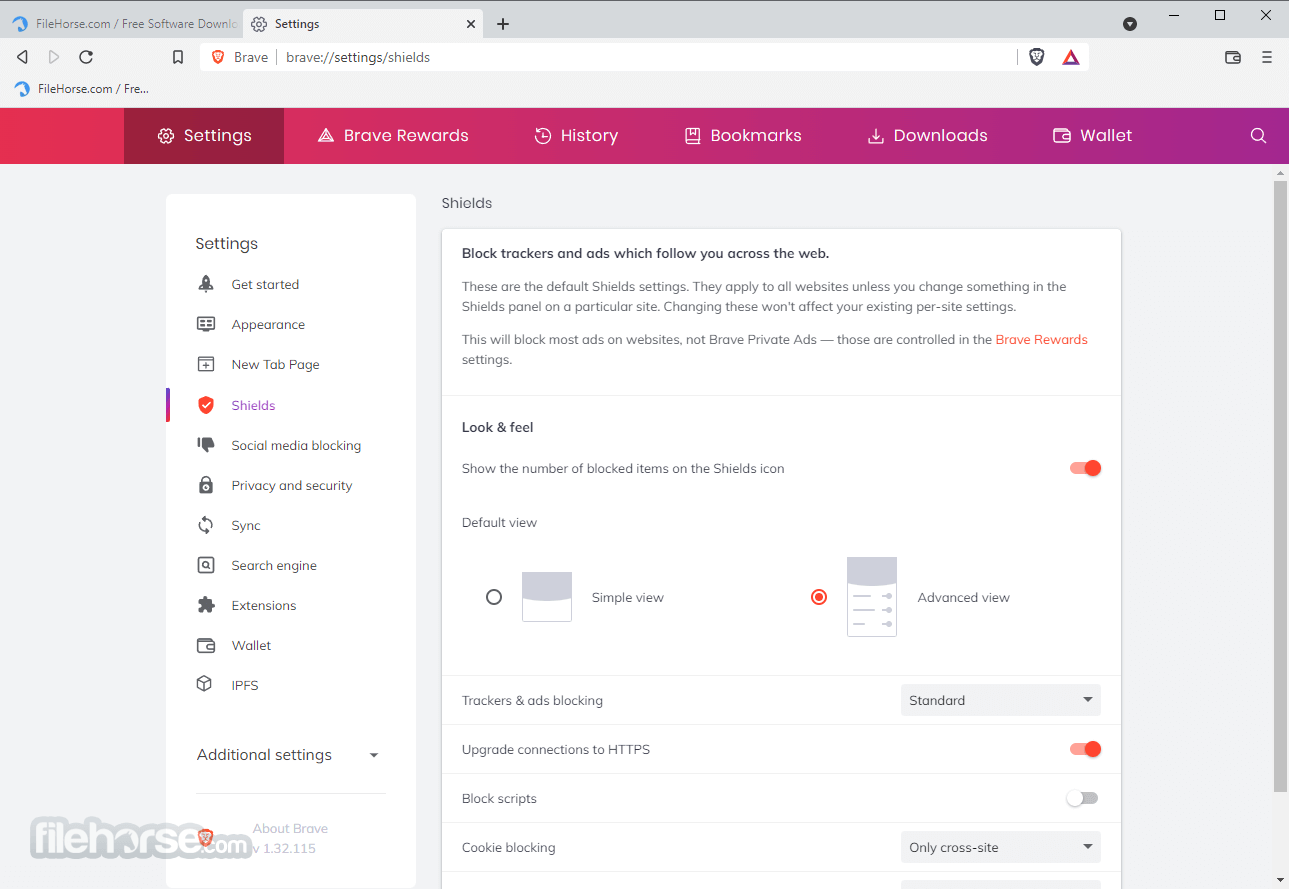Click the New Tab Page sidebar icon
Viewport: 1289px width, 889px height.
click(206, 364)
